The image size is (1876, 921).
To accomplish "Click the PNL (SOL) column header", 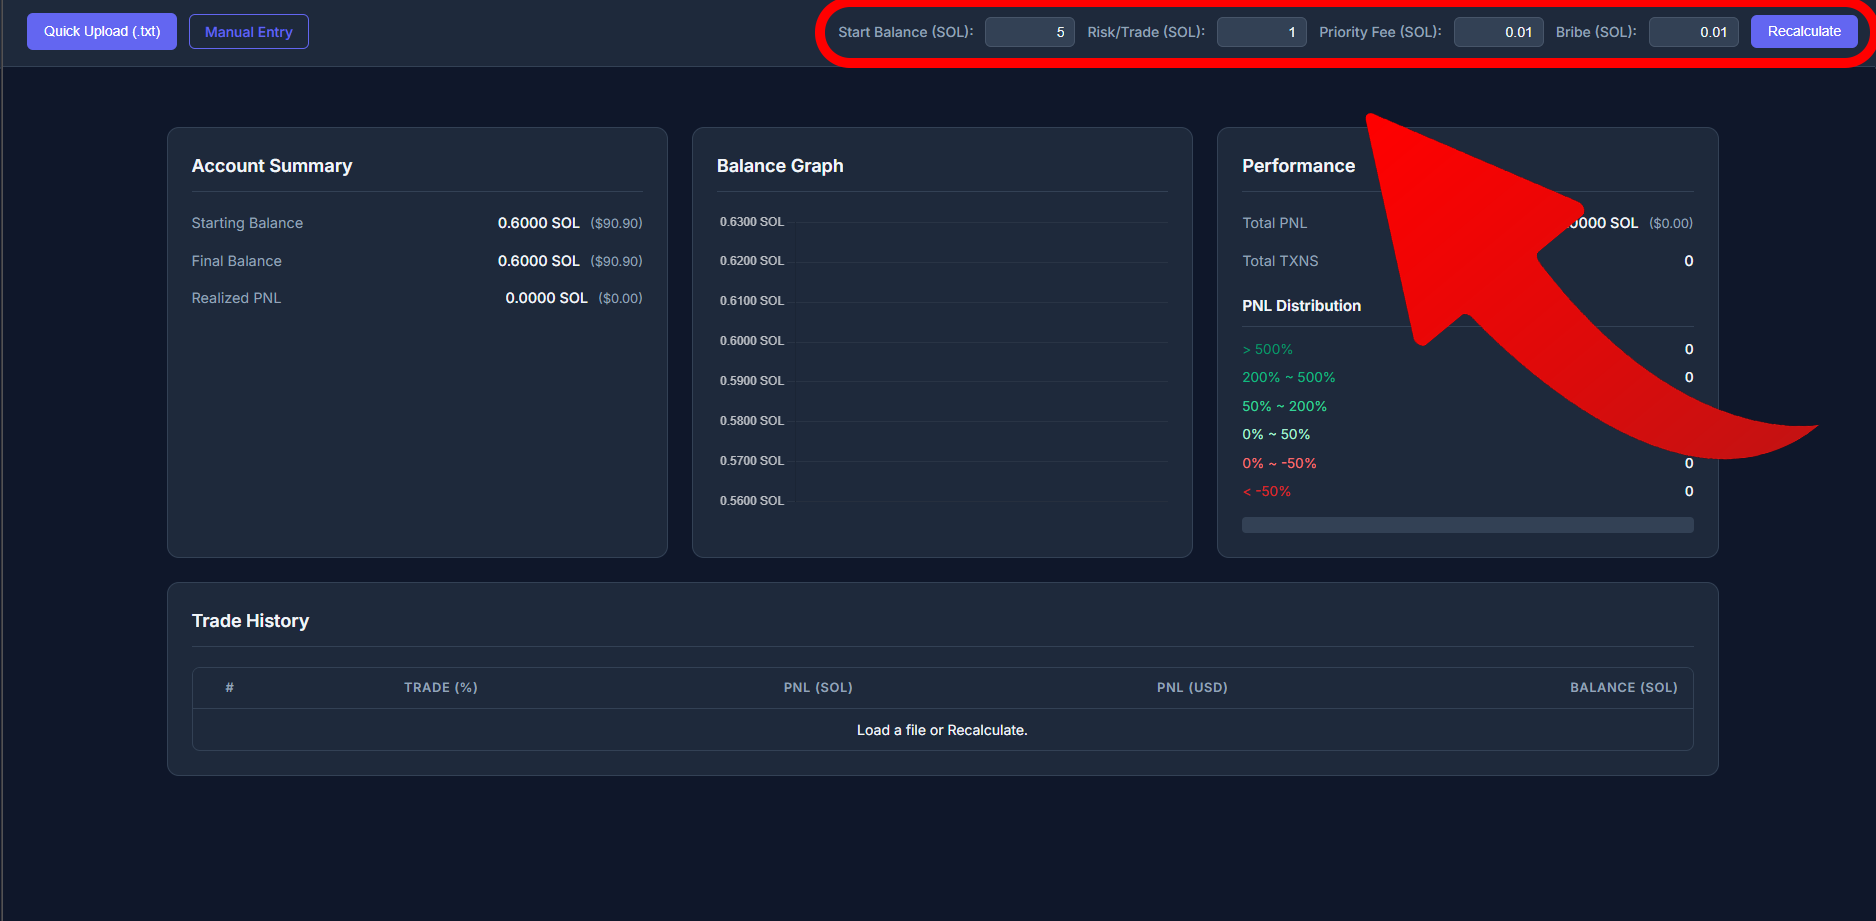I will pos(818,688).
